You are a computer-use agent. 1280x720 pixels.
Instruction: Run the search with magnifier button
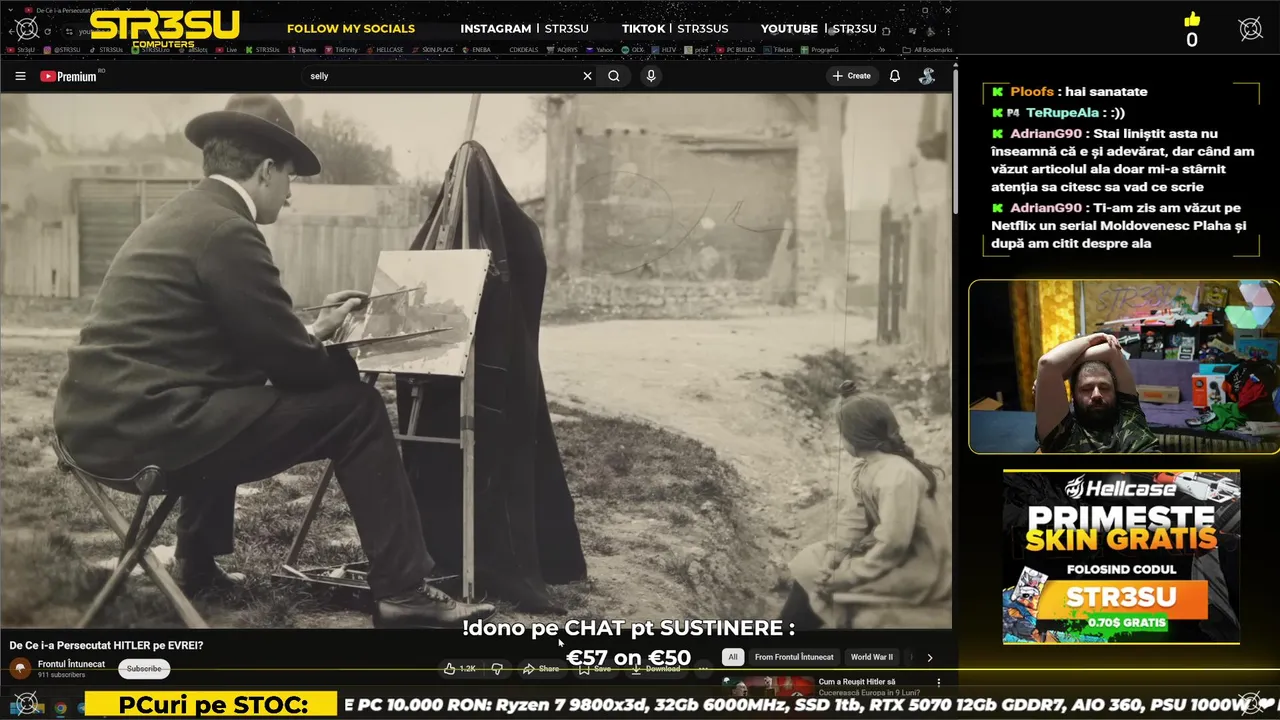(614, 76)
